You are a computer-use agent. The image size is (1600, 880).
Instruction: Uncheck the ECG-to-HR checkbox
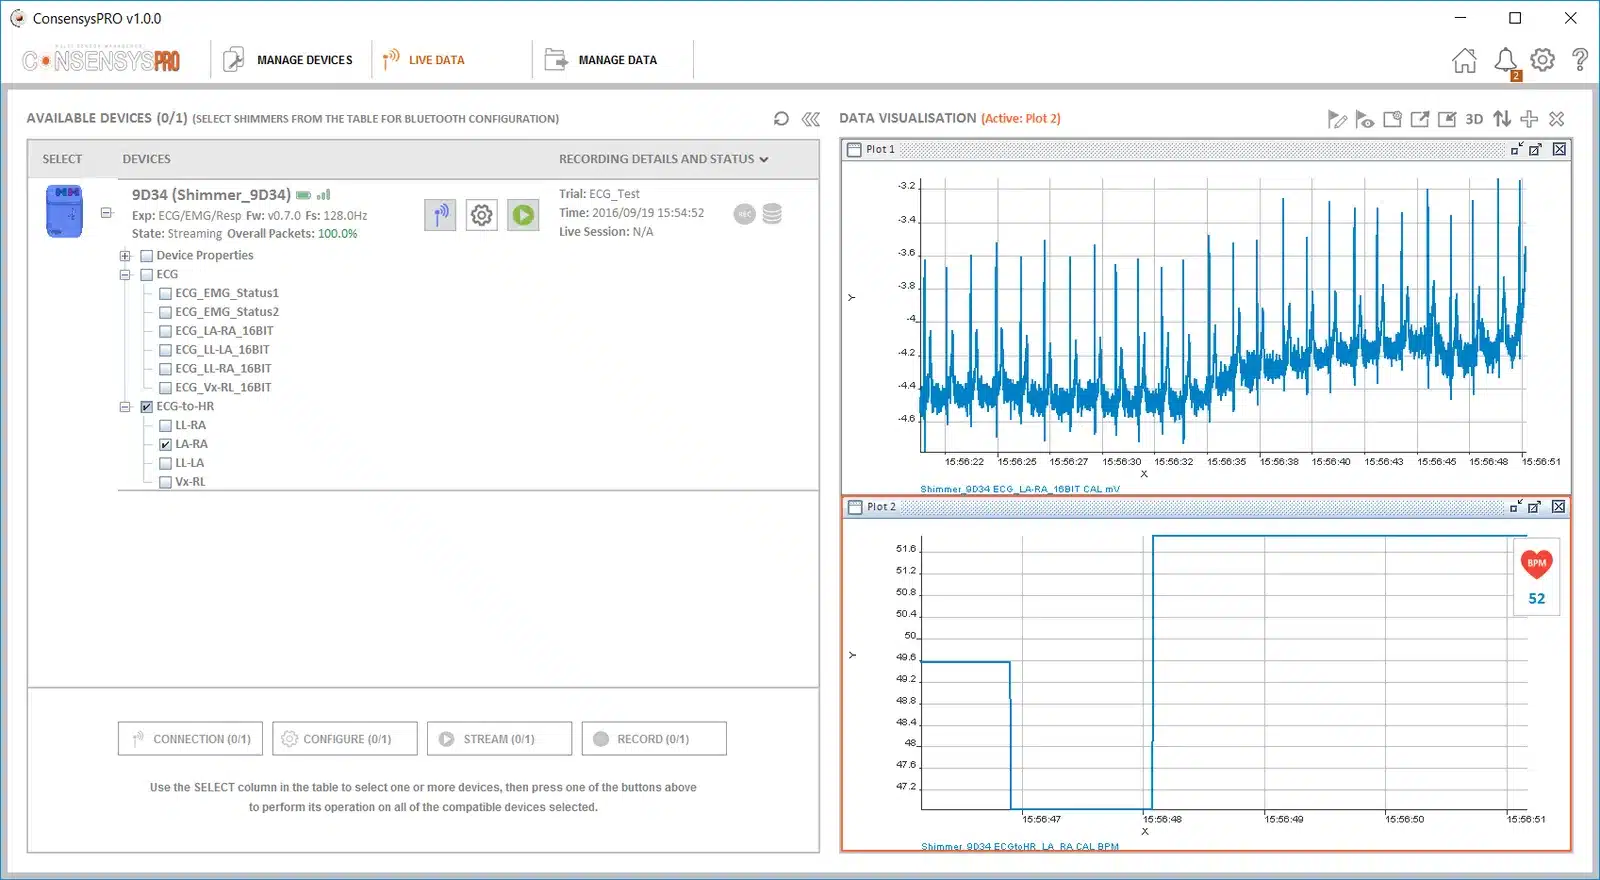[x=147, y=407]
